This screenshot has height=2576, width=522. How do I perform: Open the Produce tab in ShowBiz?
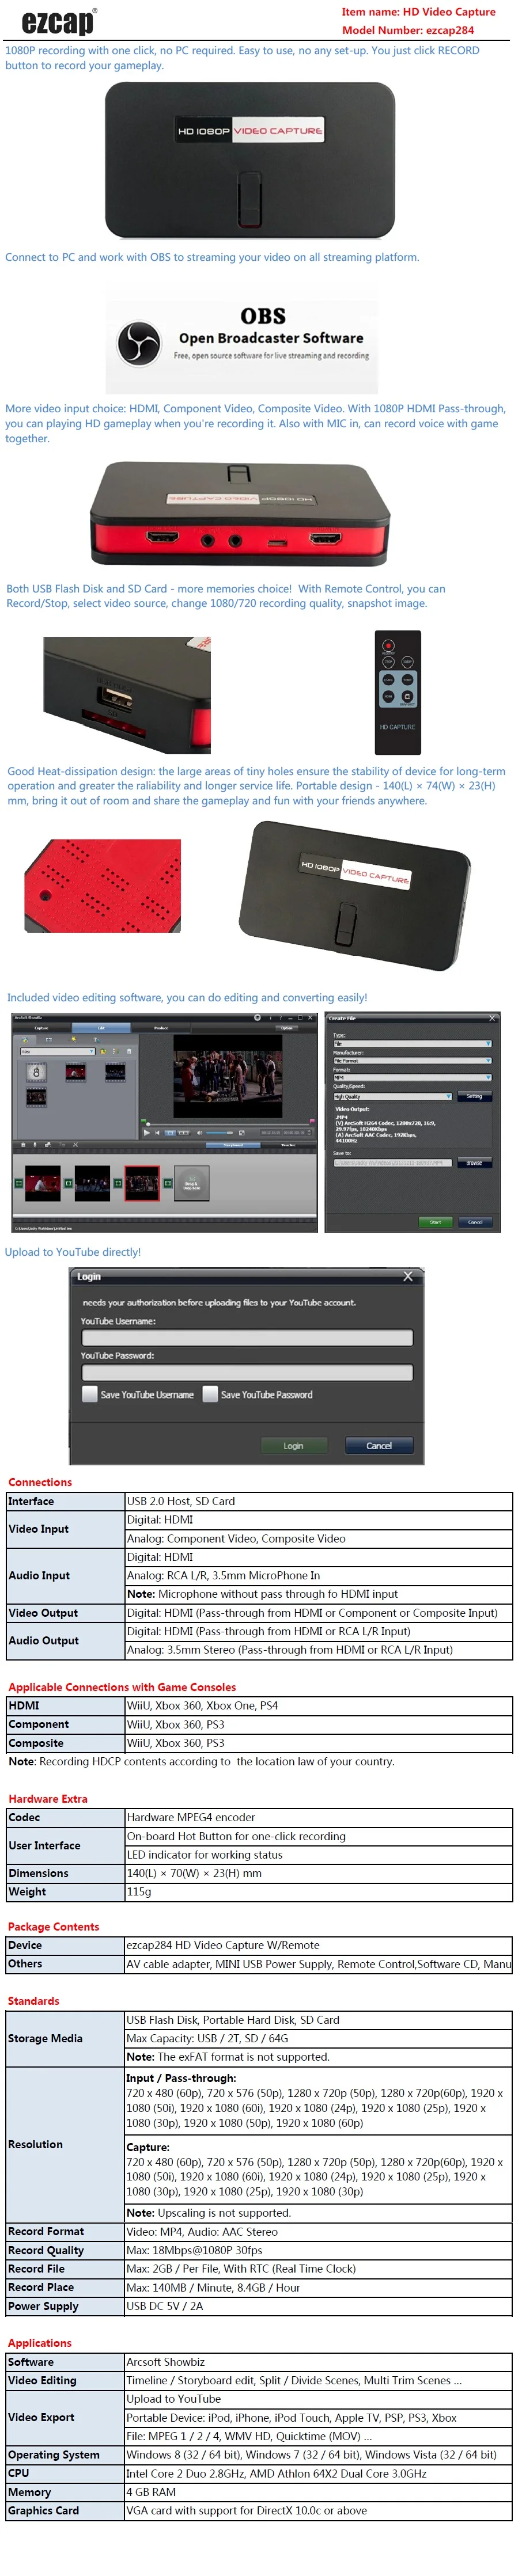161,1028
